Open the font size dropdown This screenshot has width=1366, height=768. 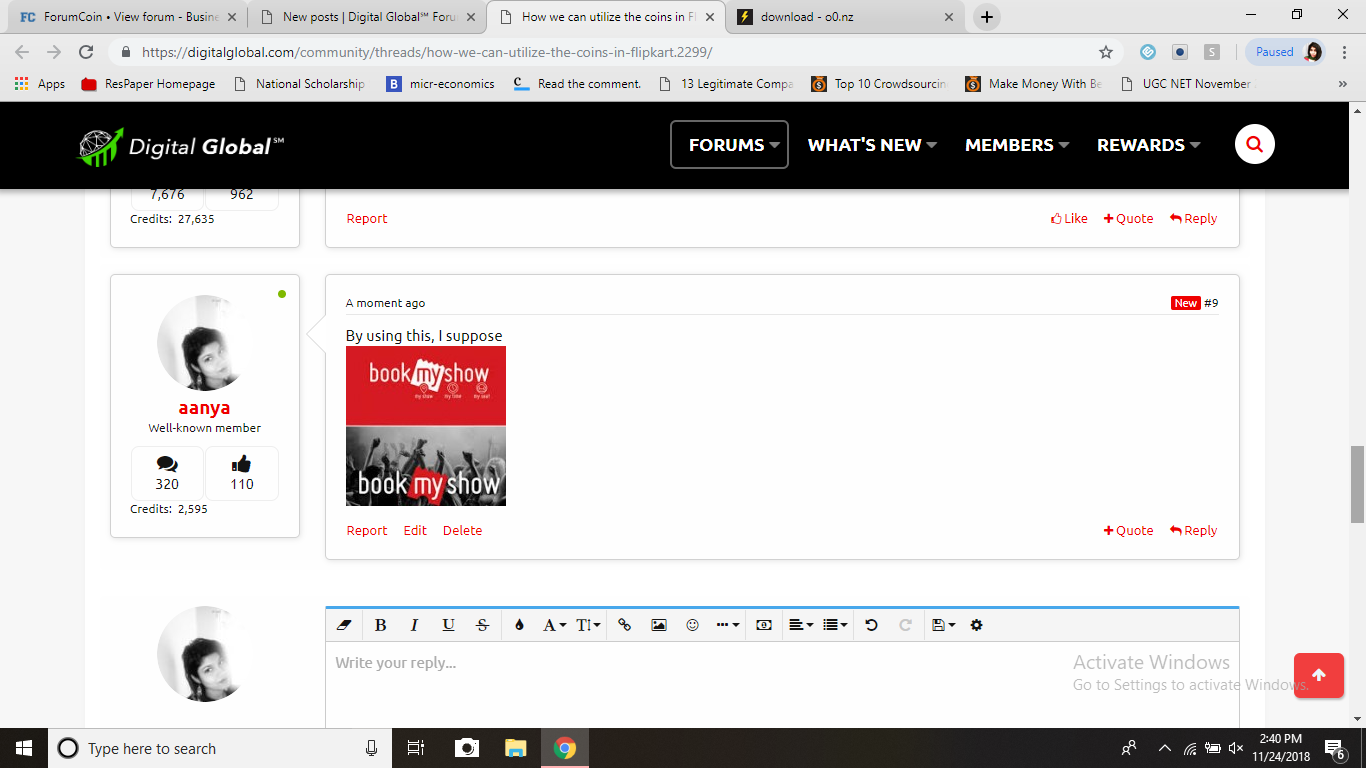[586, 624]
